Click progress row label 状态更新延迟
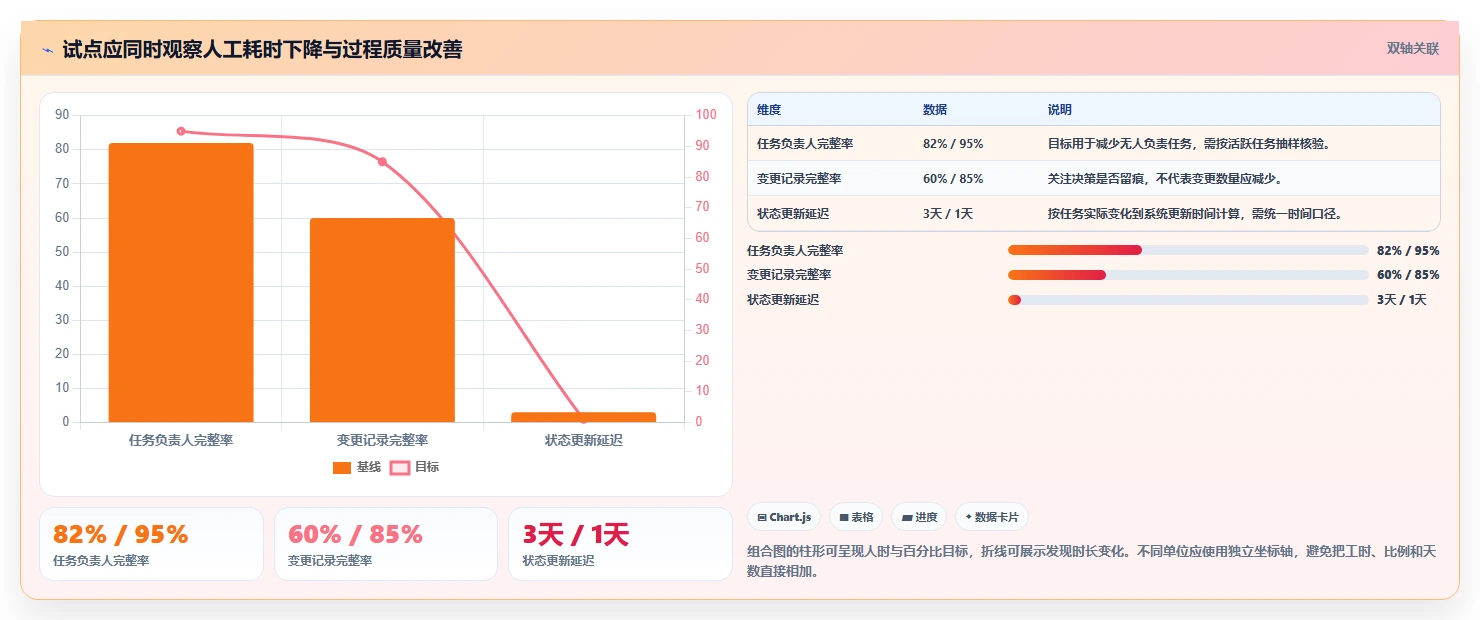The width and height of the screenshot is (1480, 620). [783, 300]
